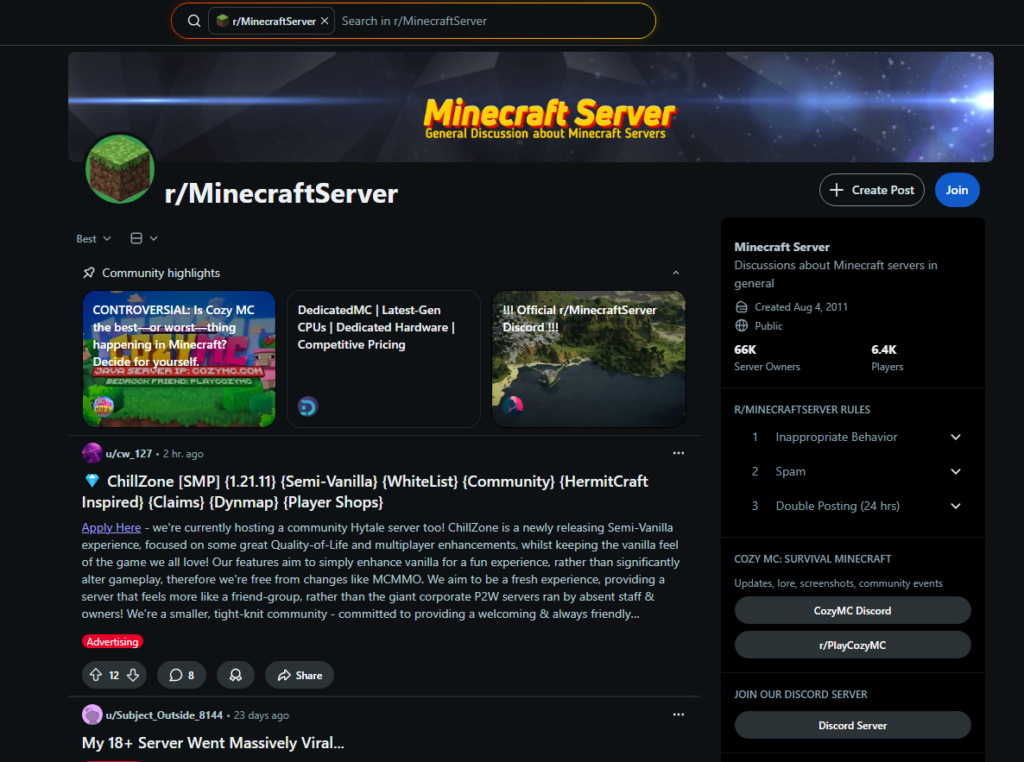The image size is (1024, 762).
Task: Open options menu for 18+ Server post
Action: [x=679, y=714]
